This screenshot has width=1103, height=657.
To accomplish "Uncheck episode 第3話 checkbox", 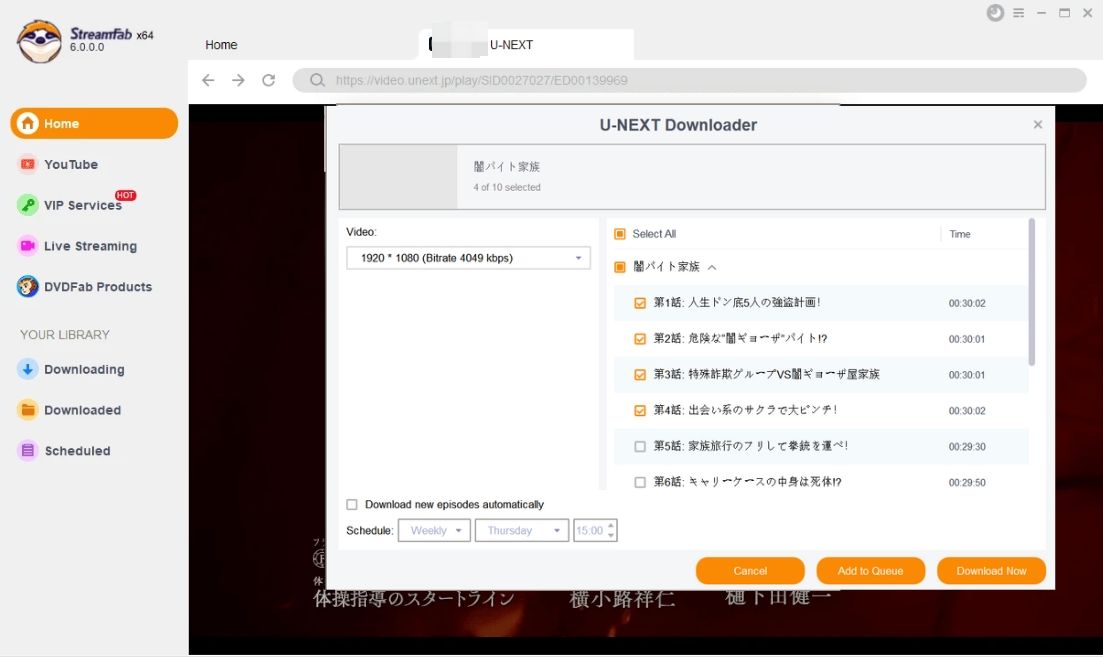I will [x=640, y=374].
